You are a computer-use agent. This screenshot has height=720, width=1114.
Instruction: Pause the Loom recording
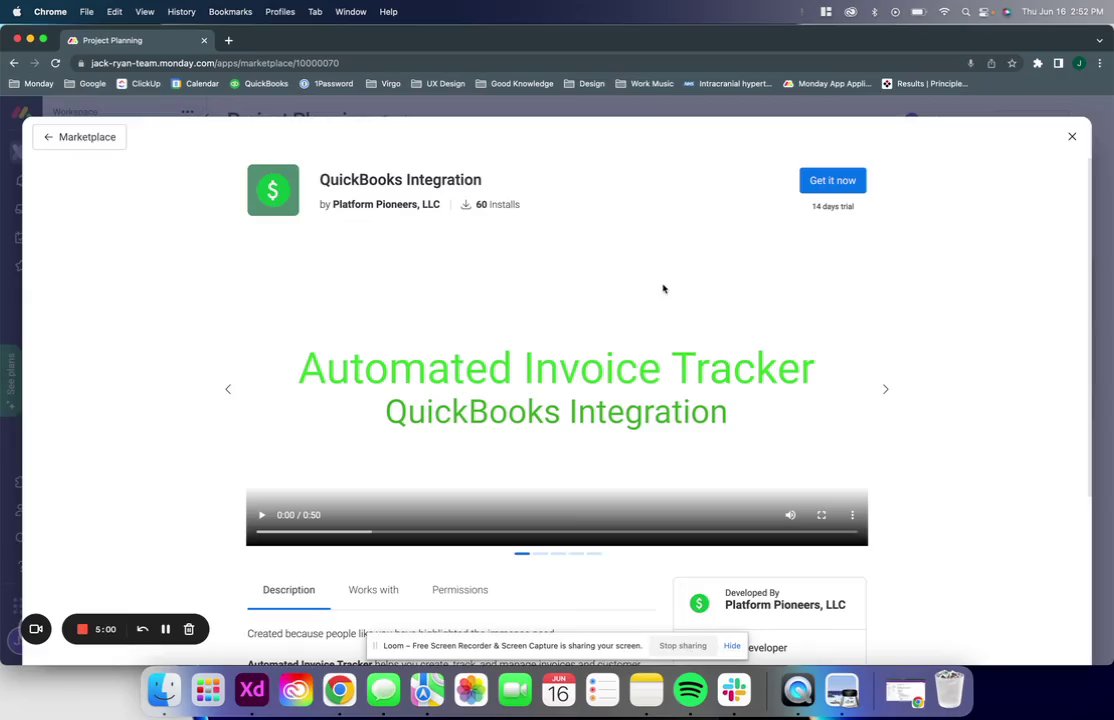point(166,629)
